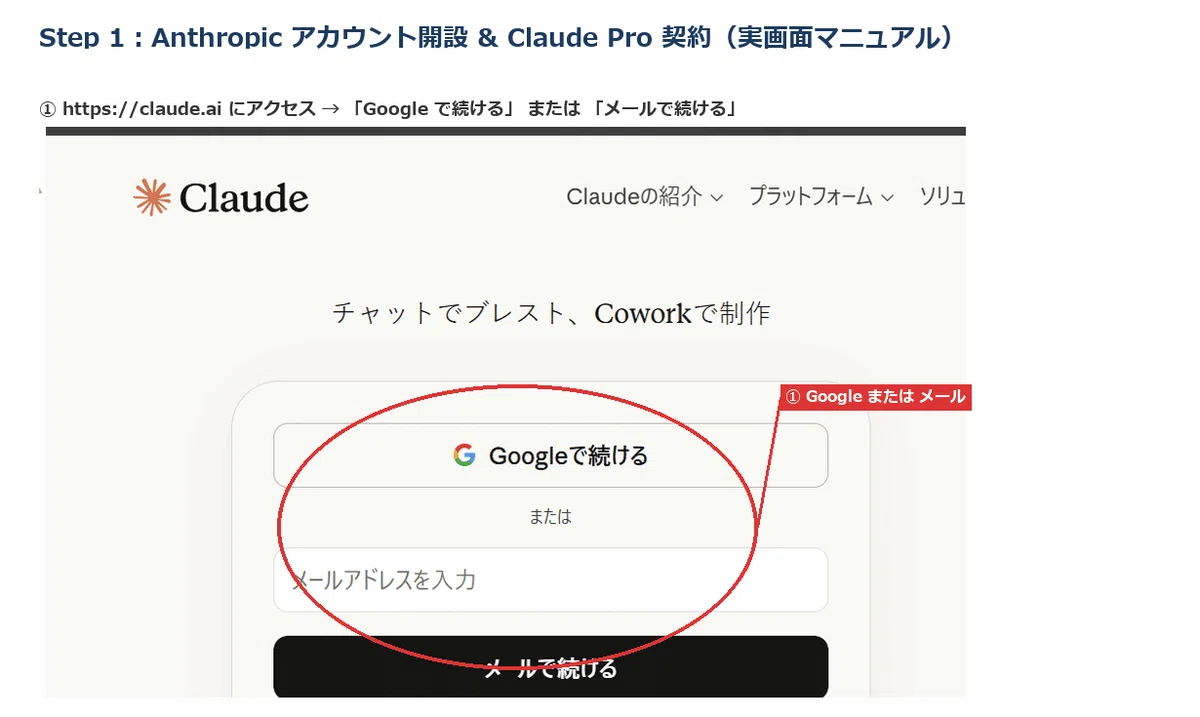Click the "チャットでブレスト、Coworkで制作" headline

pyautogui.click(x=551, y=313)
